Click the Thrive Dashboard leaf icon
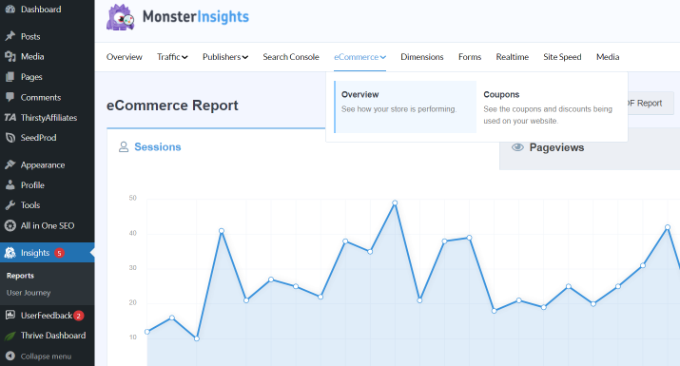Viewport: 680px width, 366px height. 10,336
